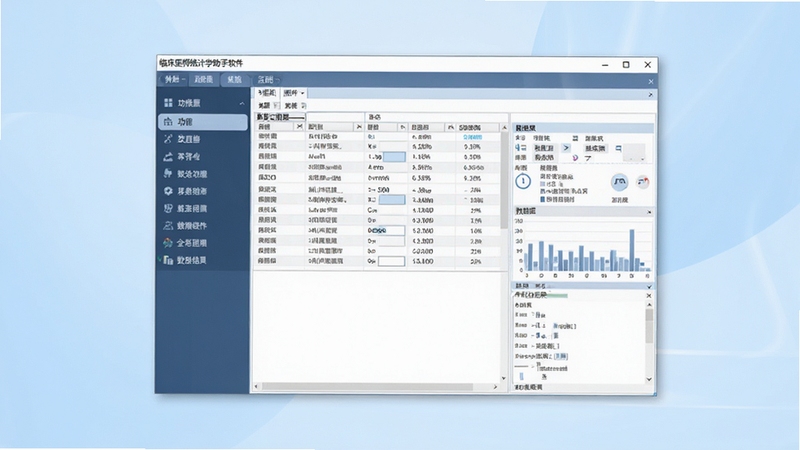Switch to the second top menu tab
This screenshot has width=800, height=450.
tap(204, 79)
